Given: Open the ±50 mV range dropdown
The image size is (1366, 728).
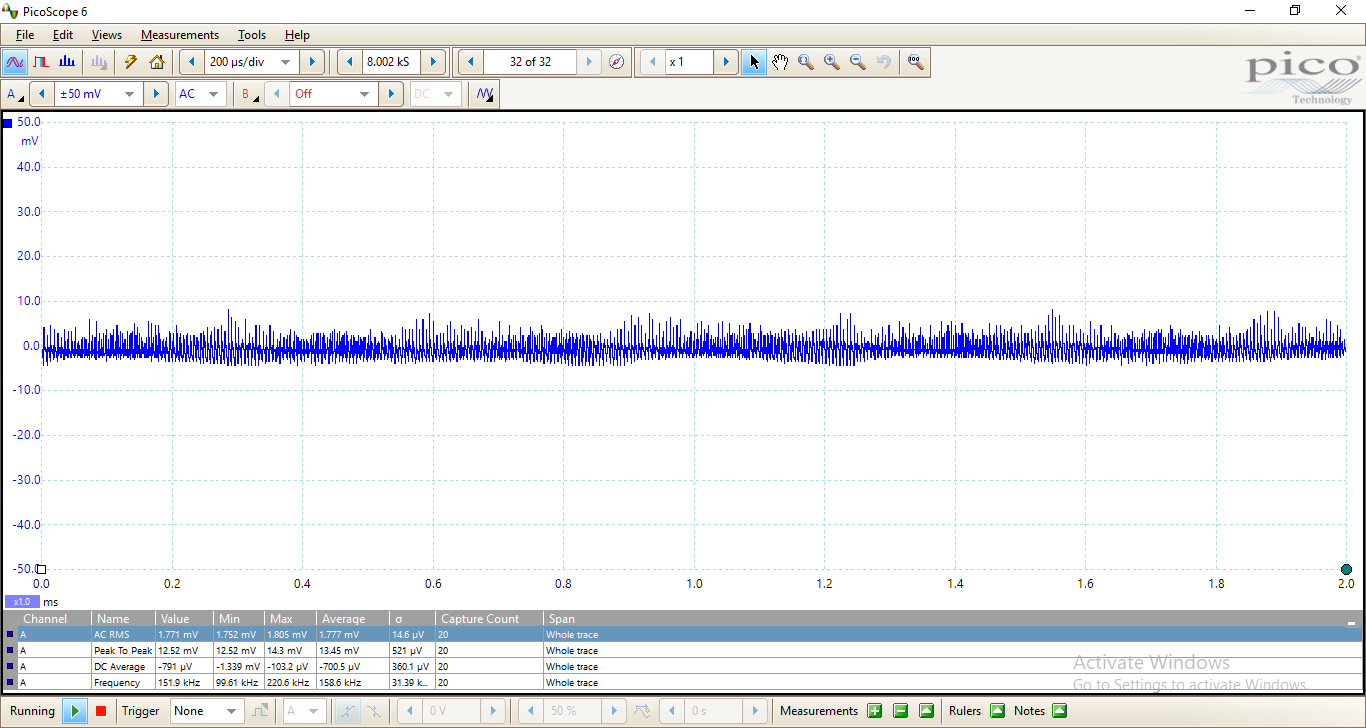Looking at the screenshot, I should (x=129, y=94).
